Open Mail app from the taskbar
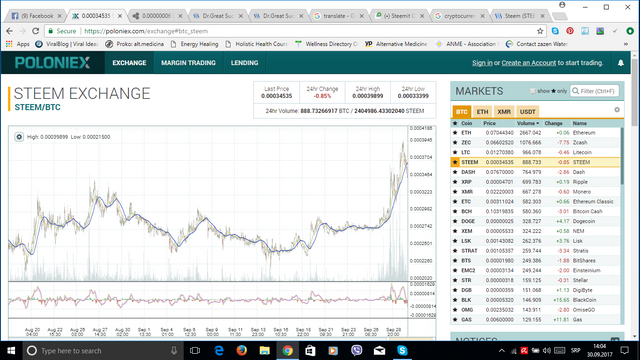Viewport: 640px width, 360px height. tap(380, 351)
